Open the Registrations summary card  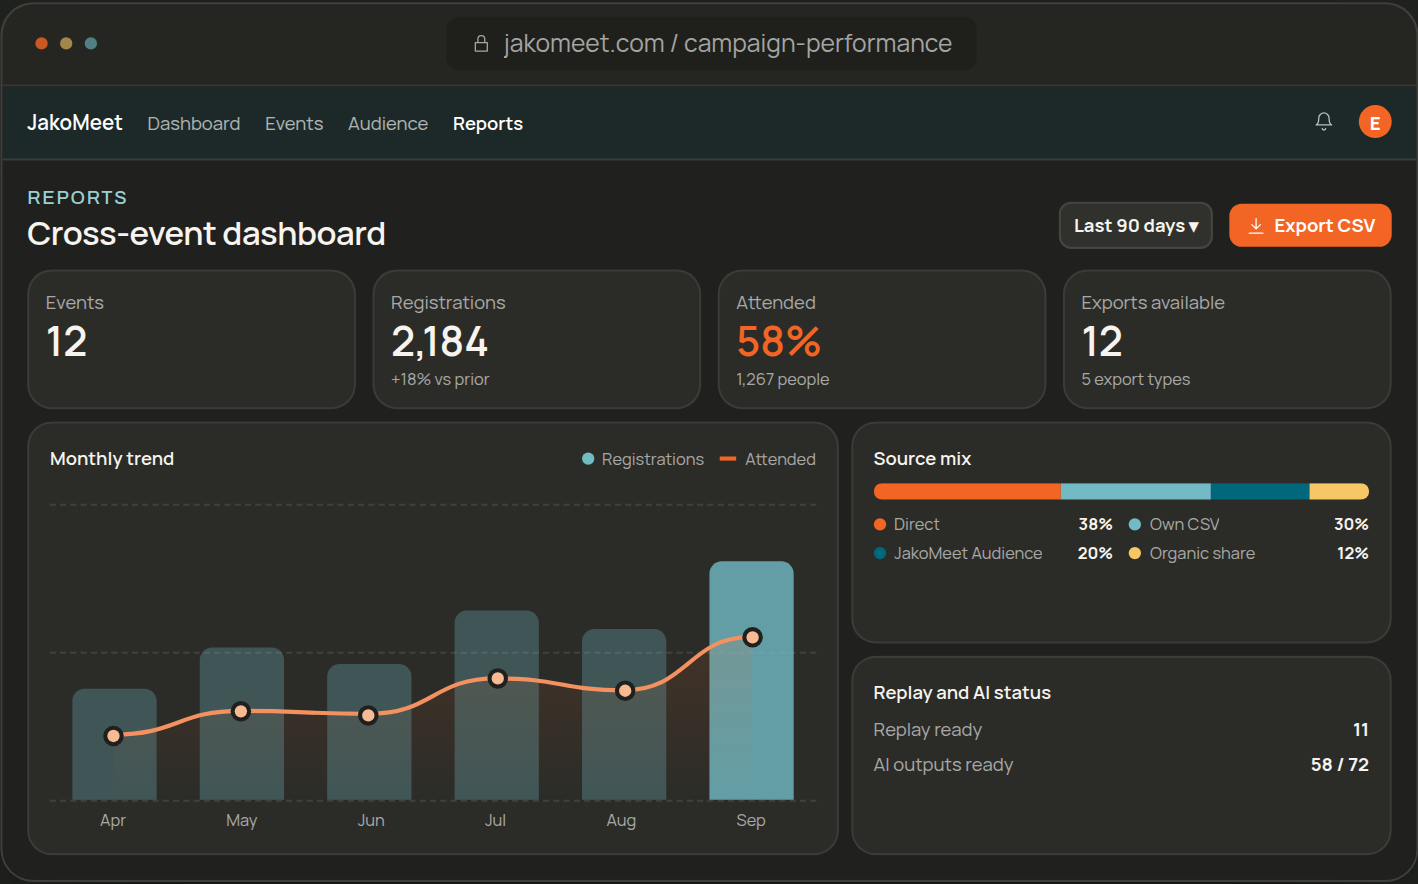click(x=537, y=339)
